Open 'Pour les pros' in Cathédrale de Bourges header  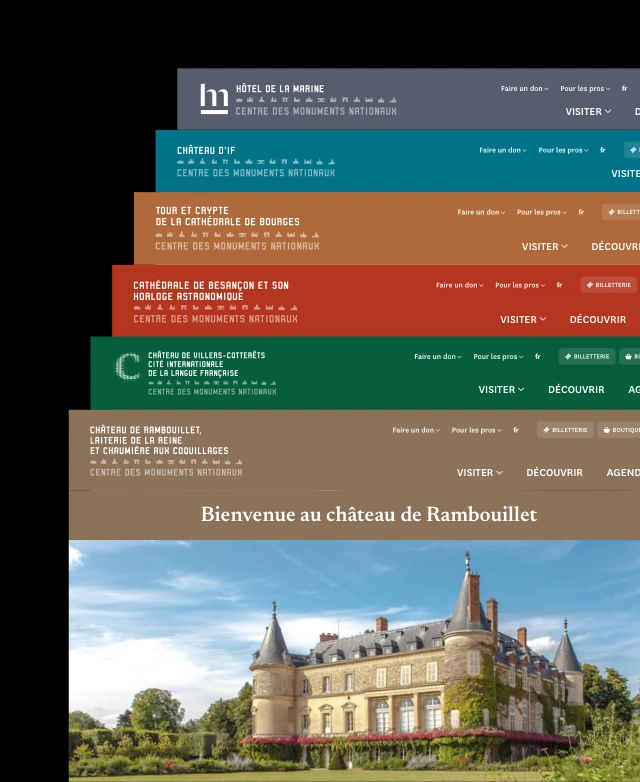(542, 212)
